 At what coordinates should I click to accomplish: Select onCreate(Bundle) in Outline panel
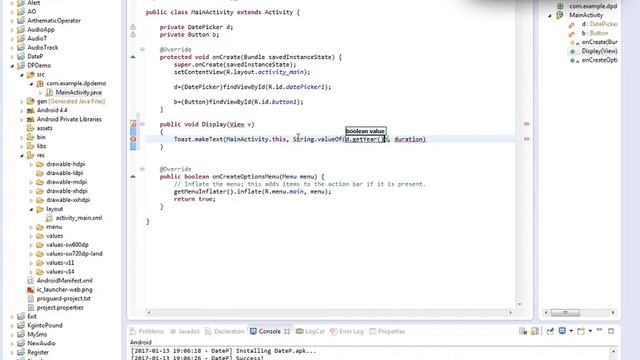pos(599,42)
